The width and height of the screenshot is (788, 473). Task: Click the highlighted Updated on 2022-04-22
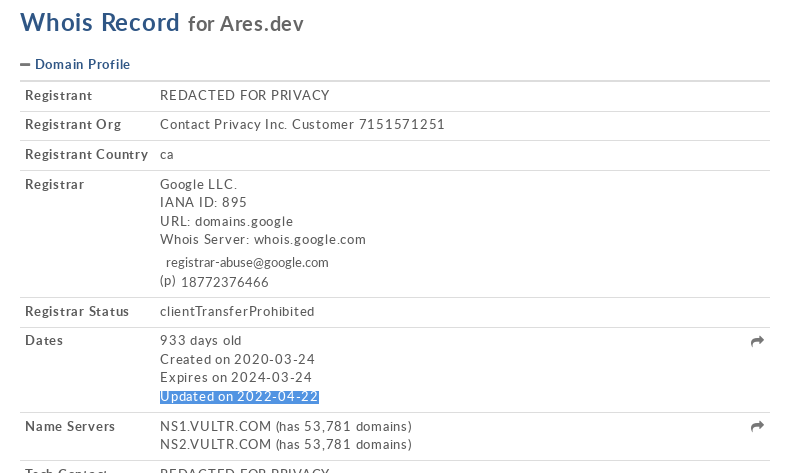point(239,397)
